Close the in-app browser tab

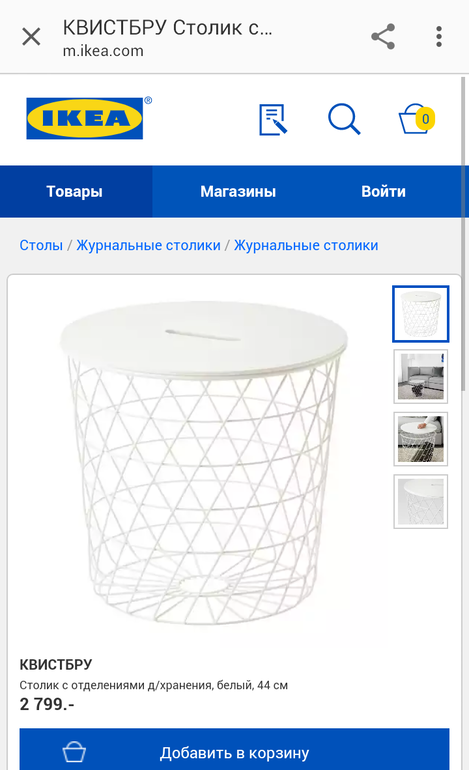(31, 37)
